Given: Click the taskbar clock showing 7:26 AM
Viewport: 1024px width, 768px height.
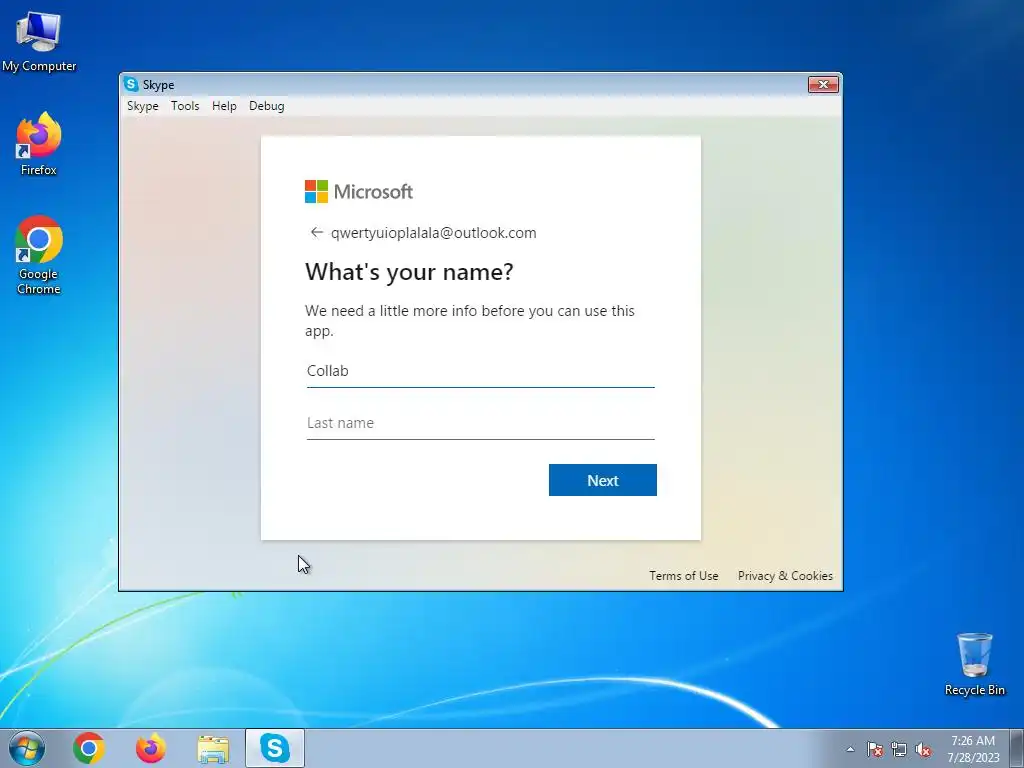Looking at the screenshot, I should tap(973, 749).
